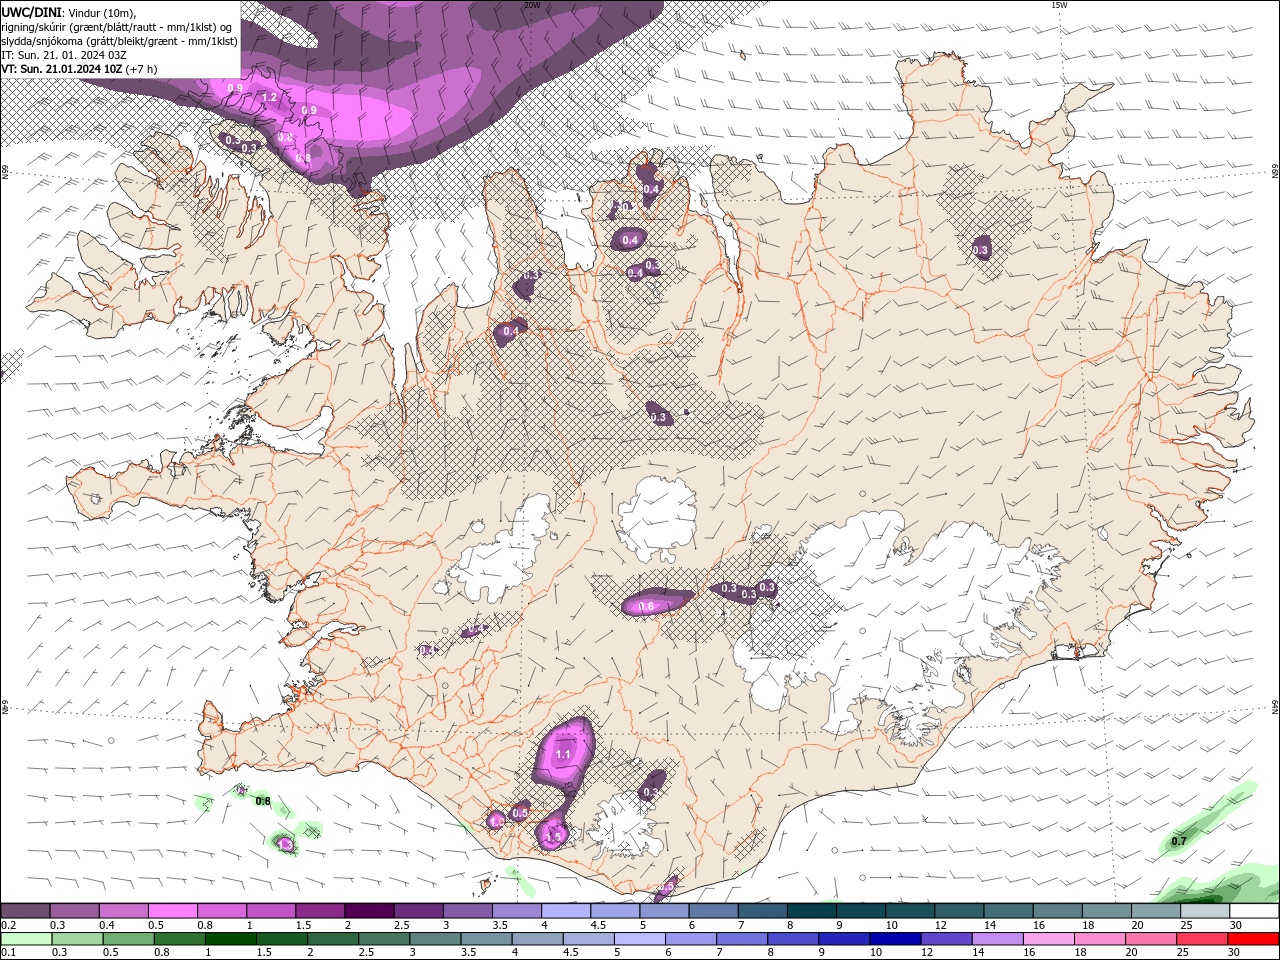Screen dimensions: 1280x960
Task: Select the '66N' latitude label on the right edge
Action: pyautogui.click(x=1275, y=171)
